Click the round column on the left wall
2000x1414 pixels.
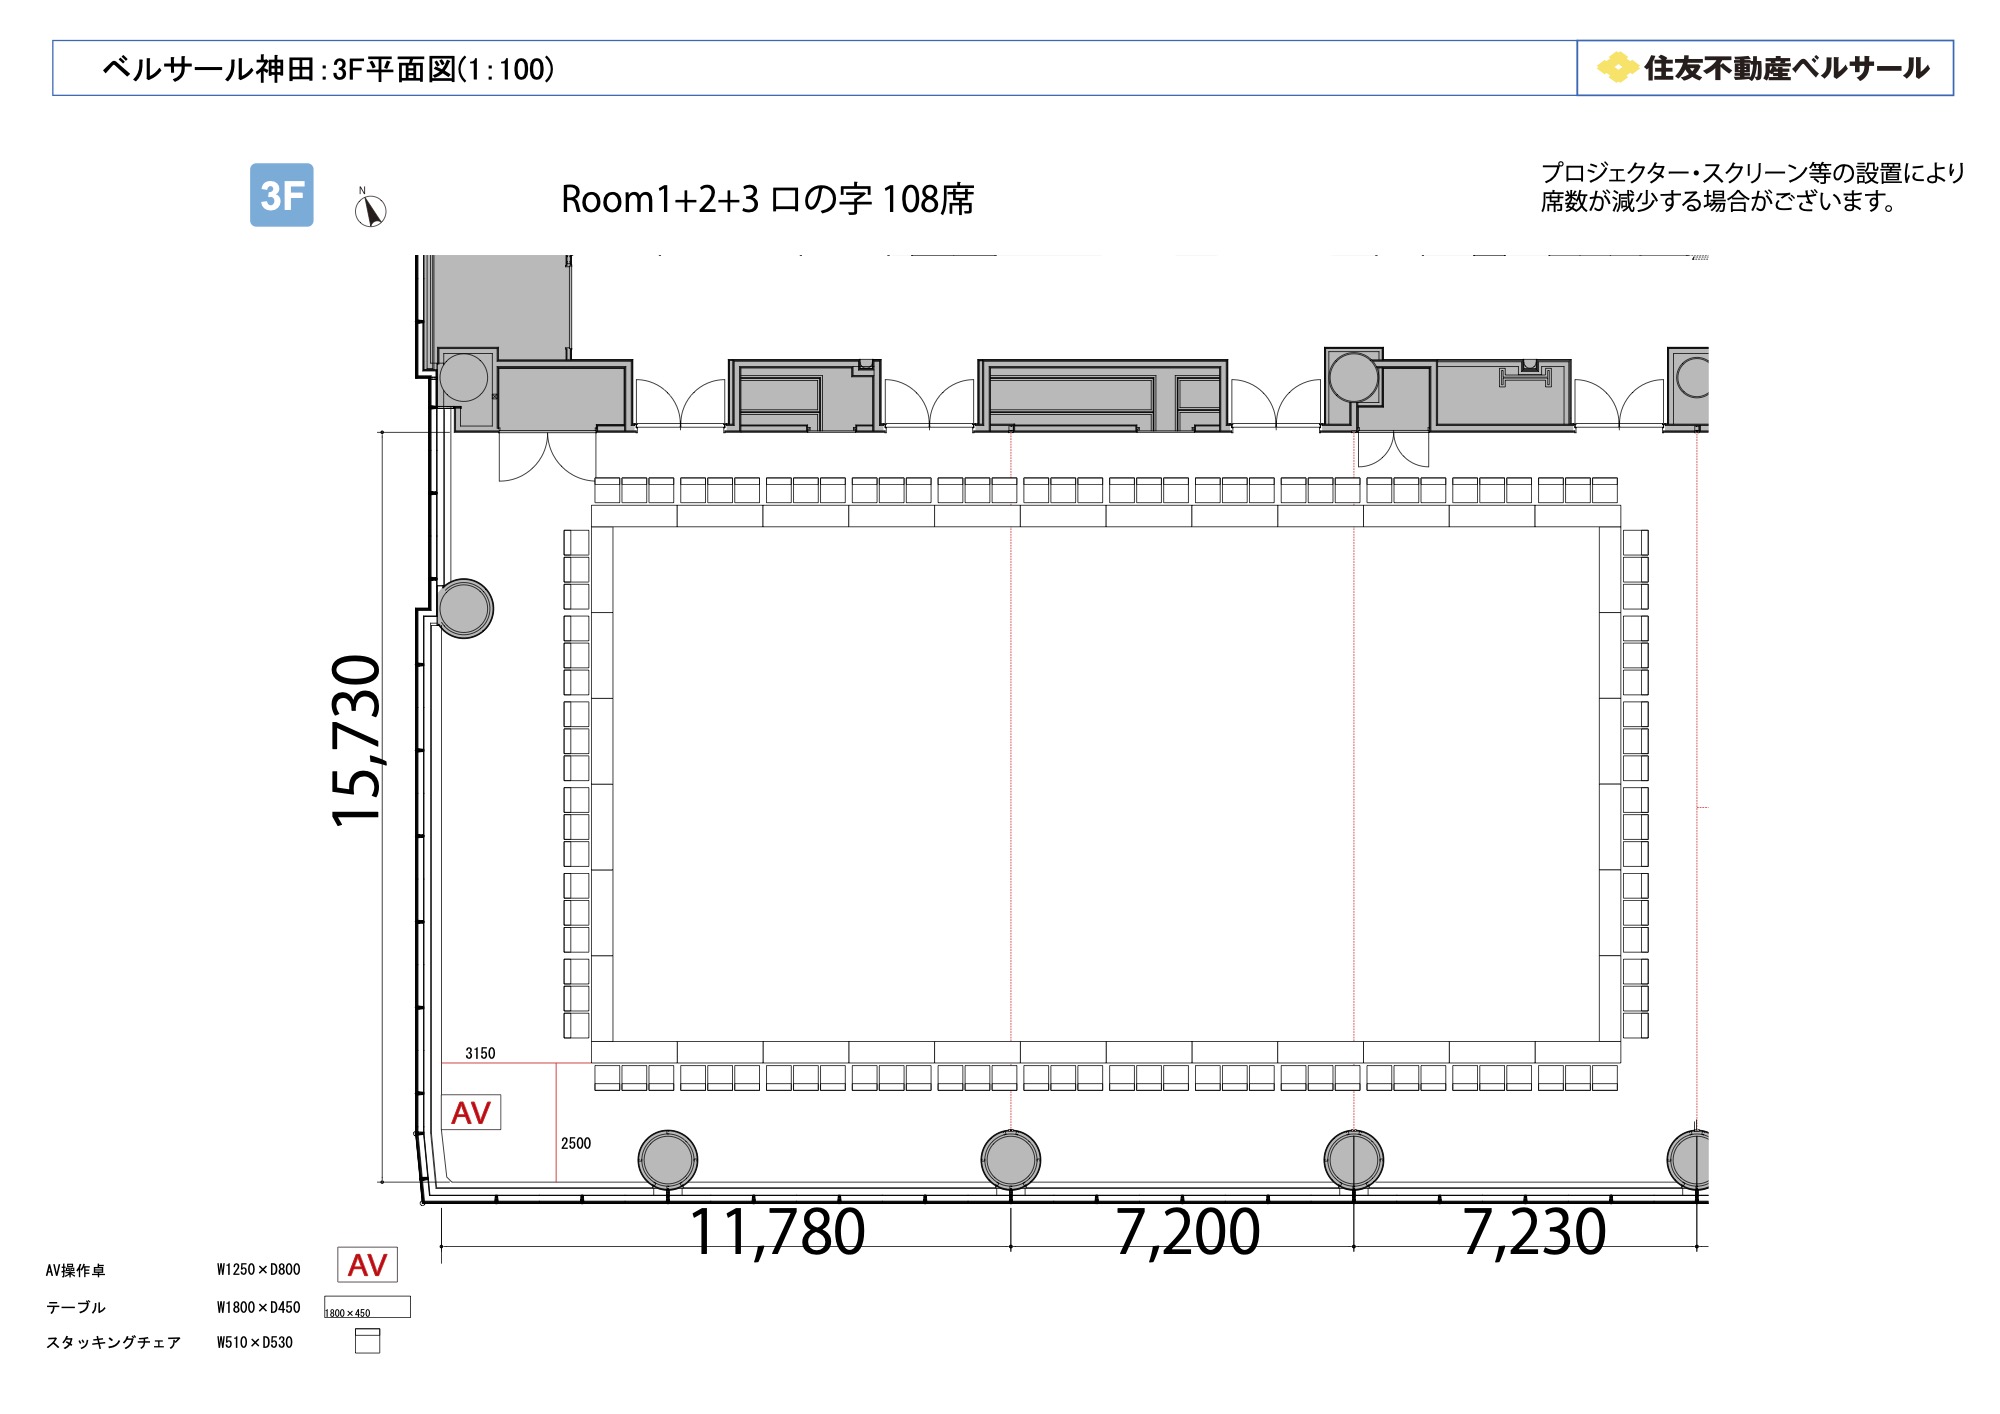point(465,608)
